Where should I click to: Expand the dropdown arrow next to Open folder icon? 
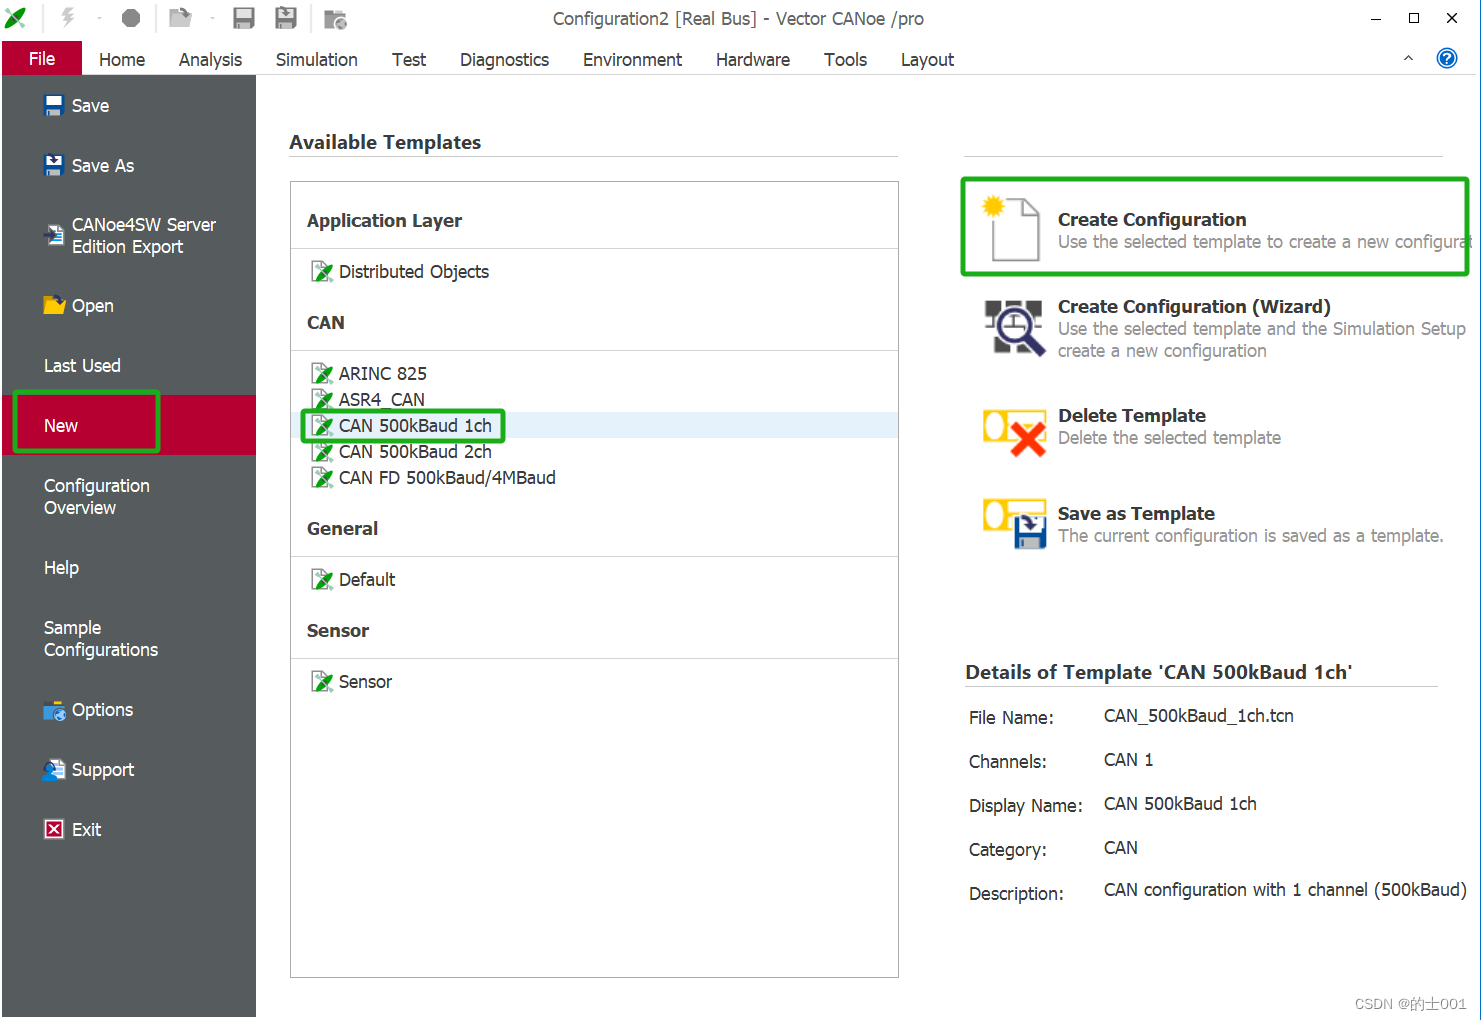click(212, 18)
